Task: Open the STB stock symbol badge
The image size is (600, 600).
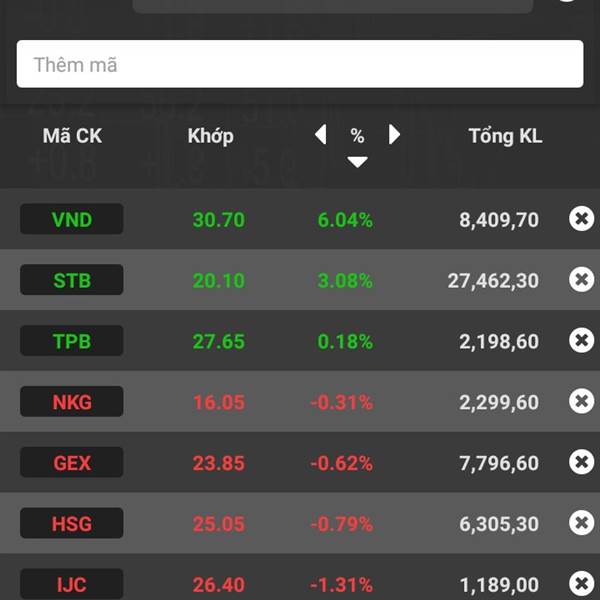Action: [72, 280]
